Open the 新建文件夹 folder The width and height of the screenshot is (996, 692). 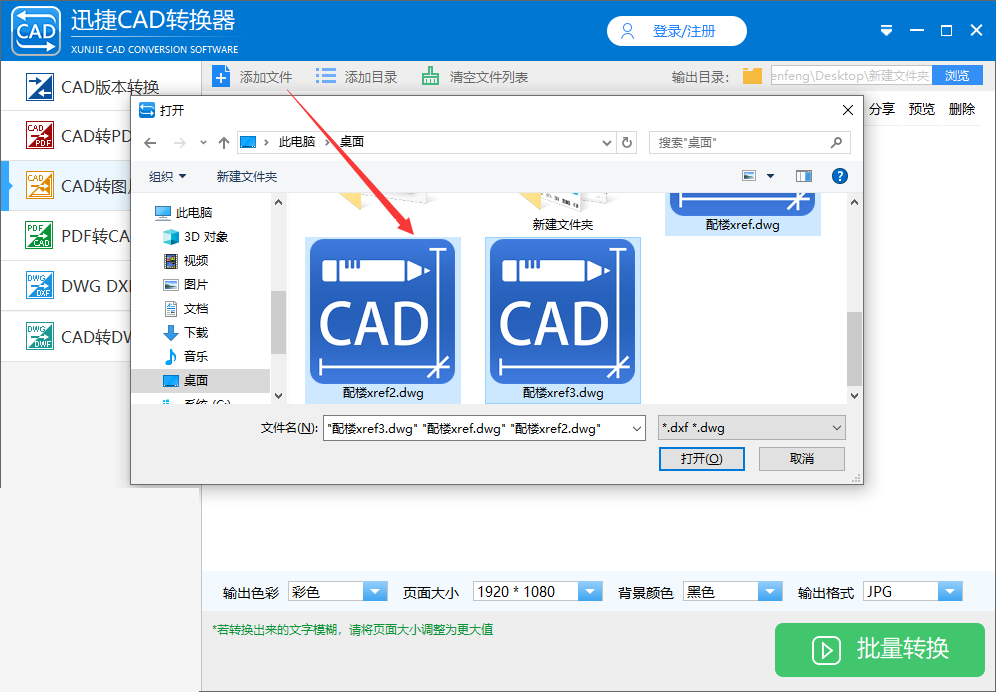pos(562,212)
